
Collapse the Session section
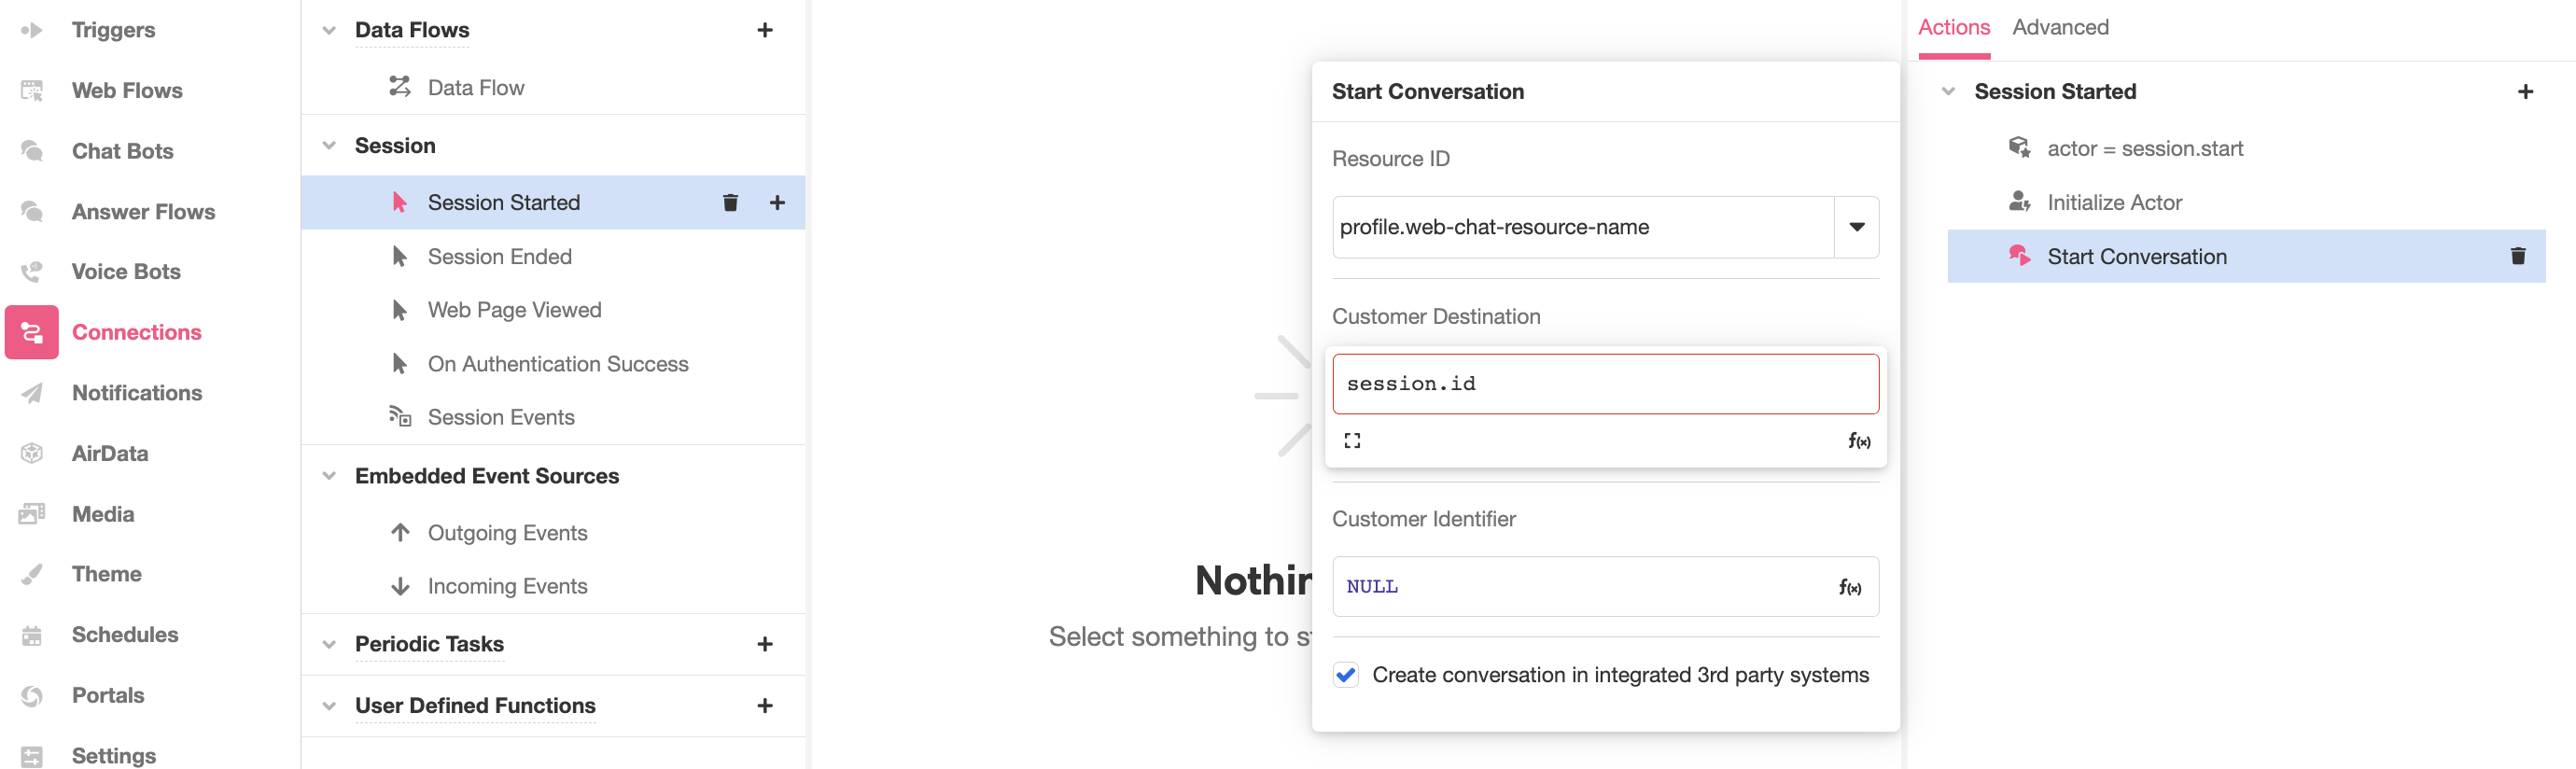point(329,146)
